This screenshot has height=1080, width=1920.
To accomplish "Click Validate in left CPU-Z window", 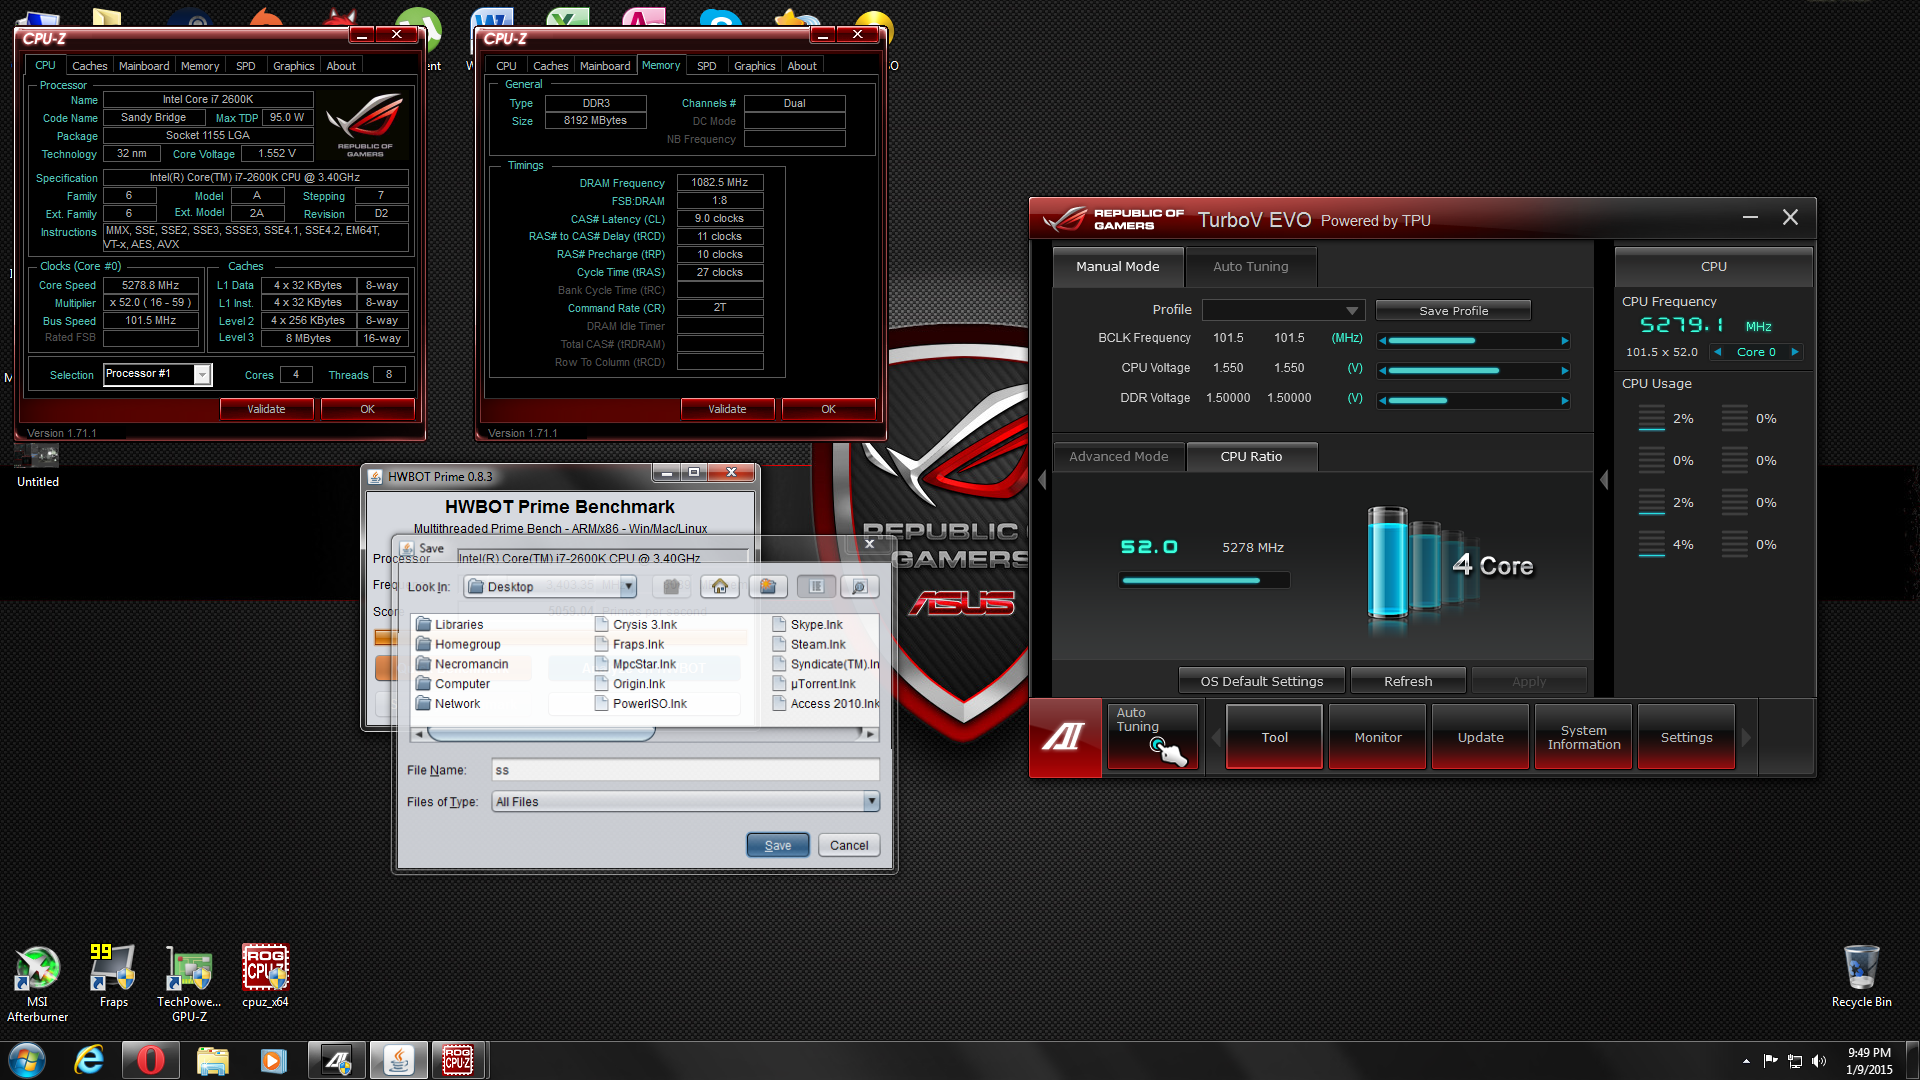I will click(266, 409).
